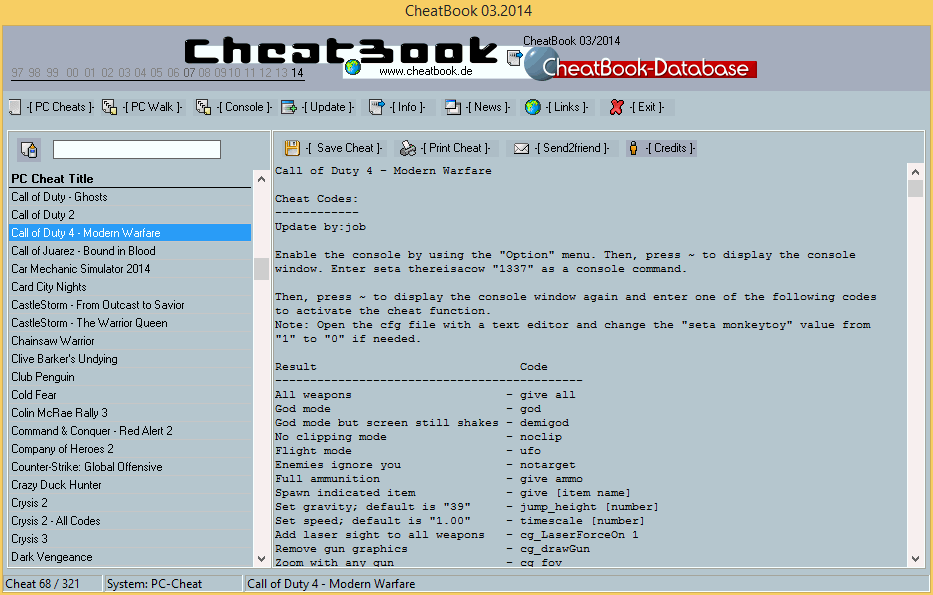Click the Send2friend label
The image size is (933, 595).
pyautogui.click(x=572, y=148)
